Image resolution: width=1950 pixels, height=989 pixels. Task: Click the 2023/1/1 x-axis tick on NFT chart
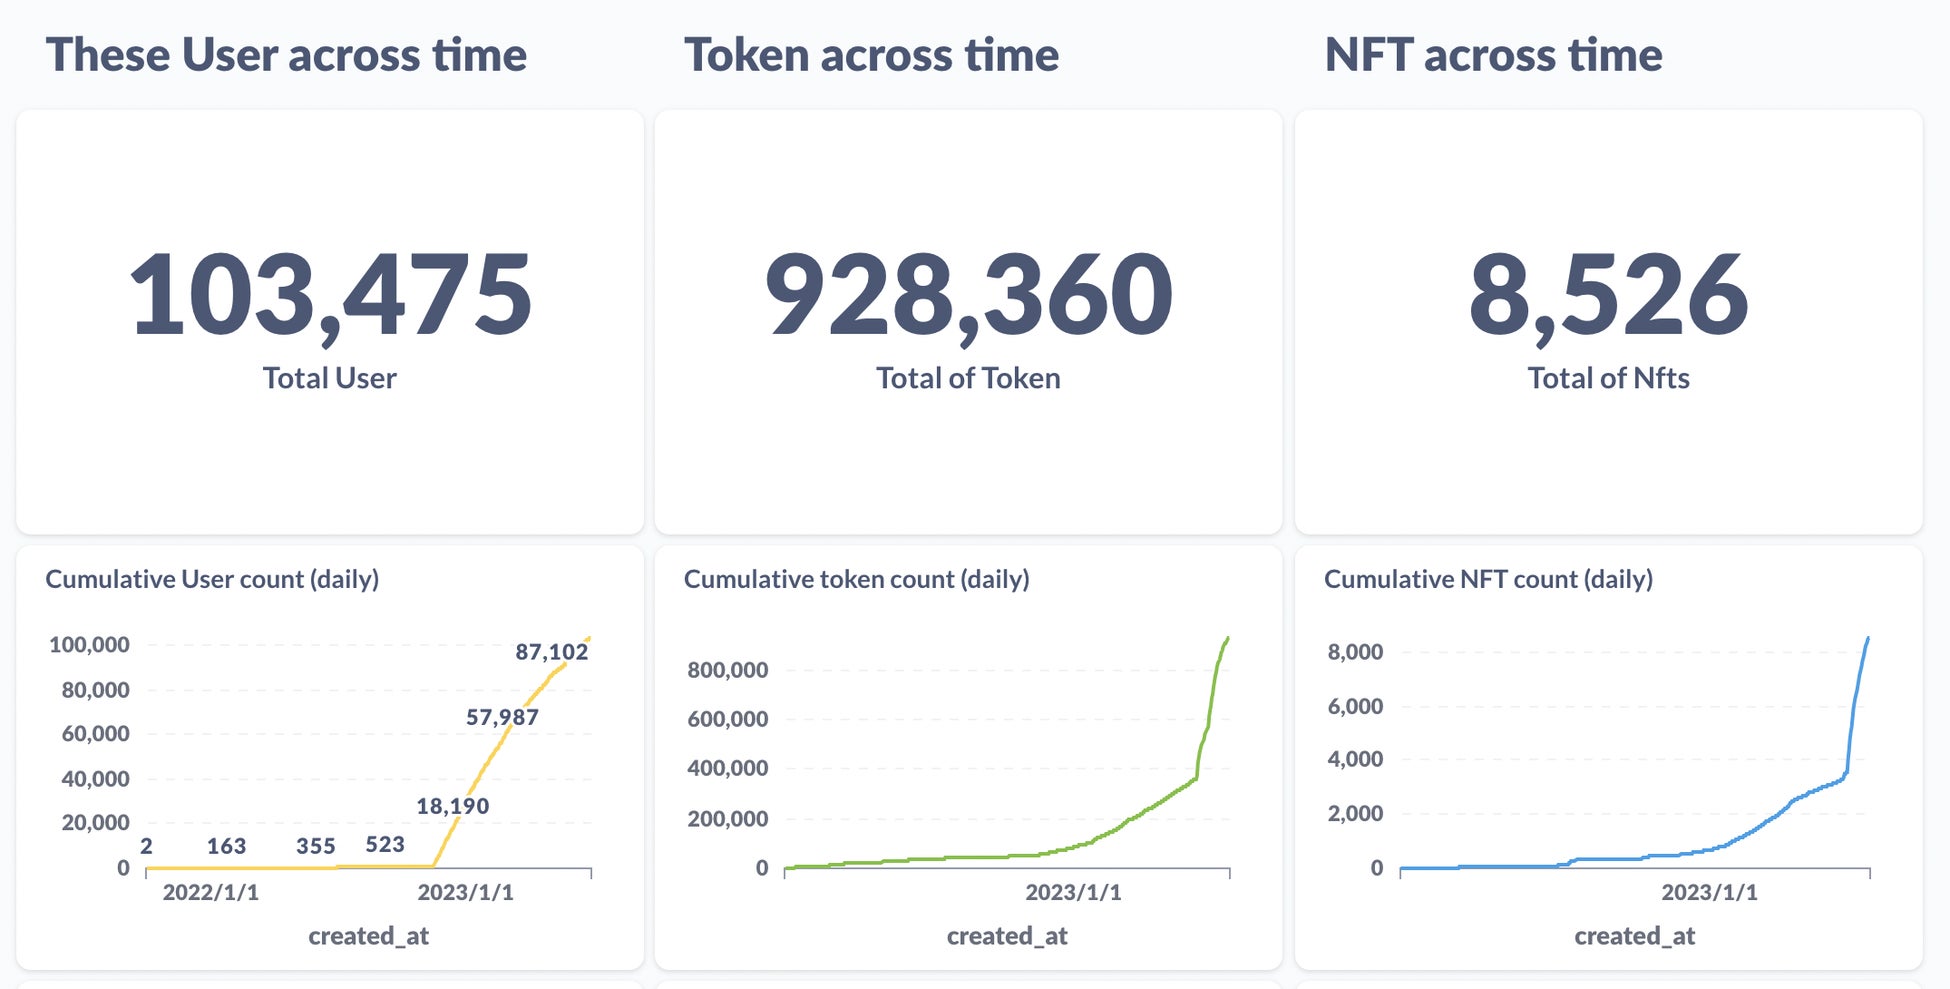tap(1709, 892)
